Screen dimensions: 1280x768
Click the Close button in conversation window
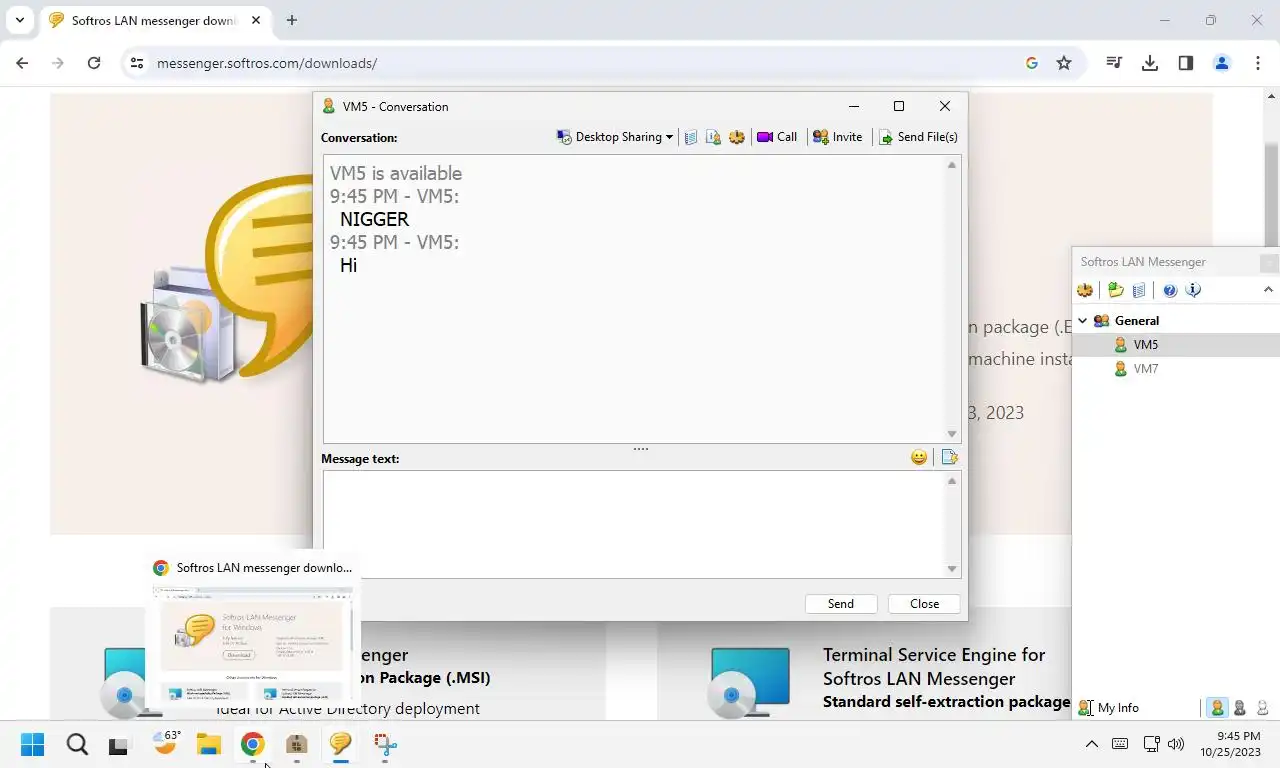click(x=925, y=604)
